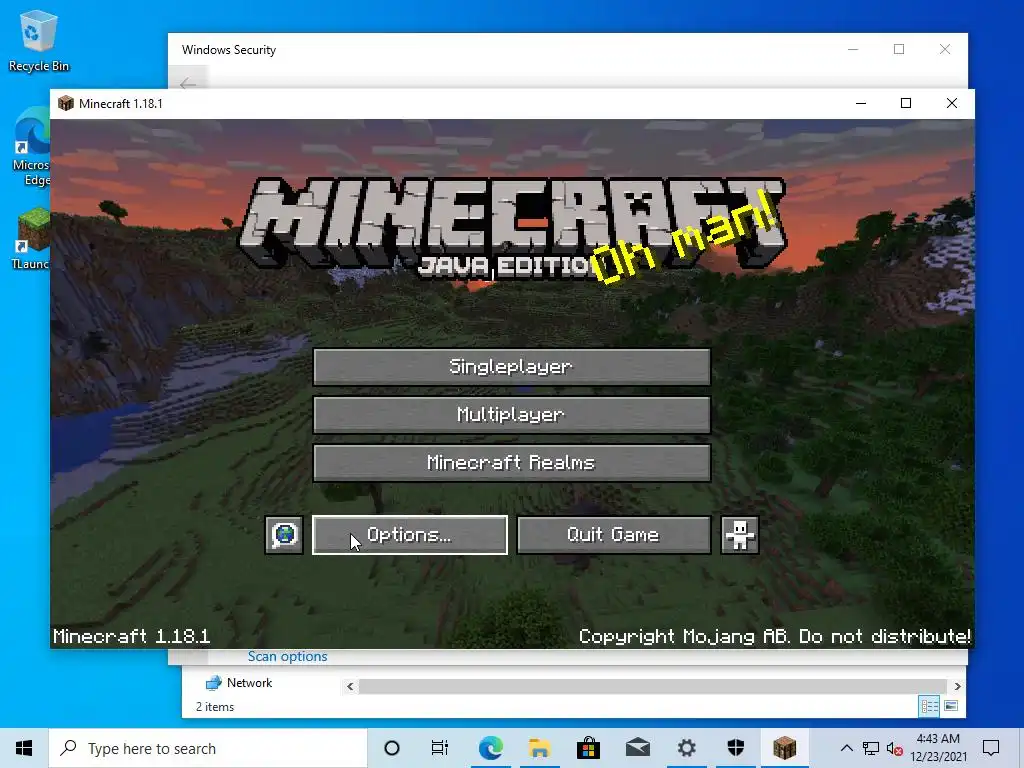This screenshot has width=1024, height=768.
Task: Maximize the Minecraft window
Action: point(906,103)
